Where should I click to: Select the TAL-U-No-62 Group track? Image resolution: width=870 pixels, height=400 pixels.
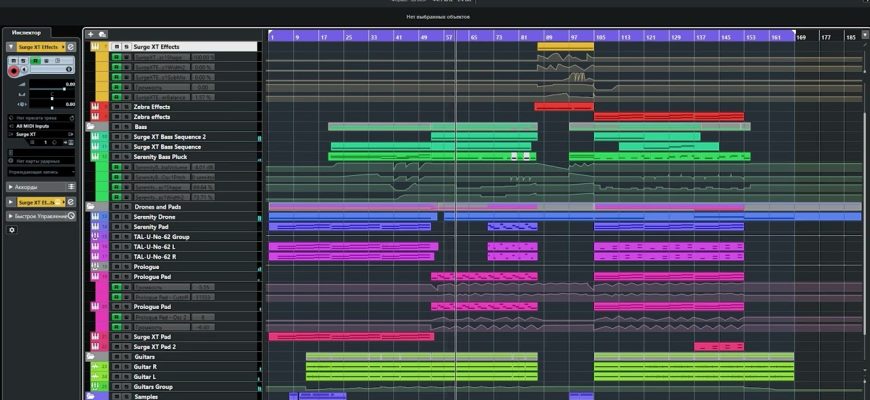(x=161, y=237)
